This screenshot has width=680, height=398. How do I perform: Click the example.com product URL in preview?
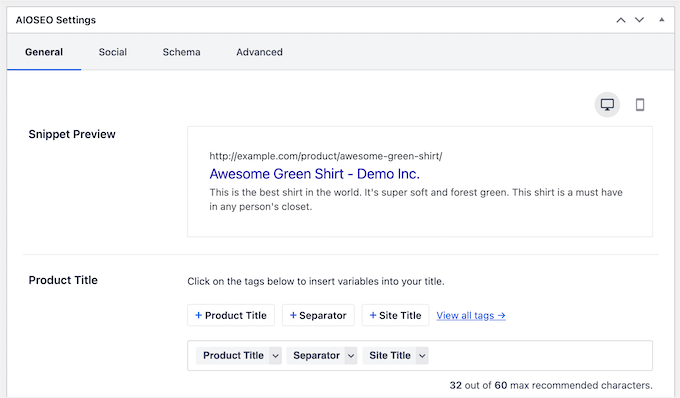click(x=326, y=156)
